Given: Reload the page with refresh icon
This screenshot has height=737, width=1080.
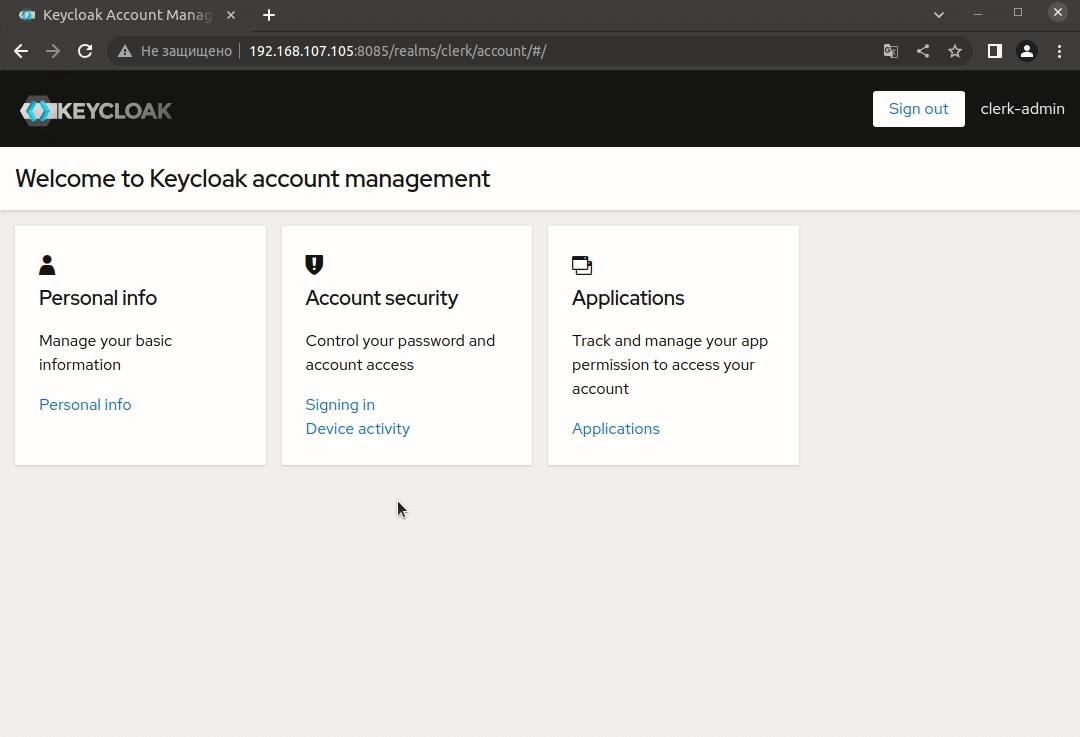Looking at the screenshot, I should click(85, 51).
